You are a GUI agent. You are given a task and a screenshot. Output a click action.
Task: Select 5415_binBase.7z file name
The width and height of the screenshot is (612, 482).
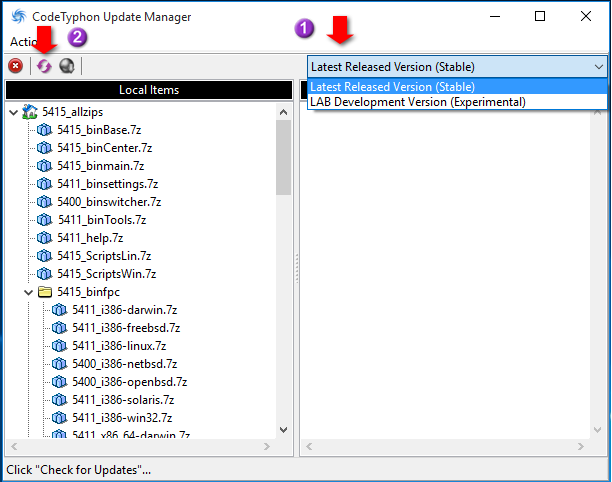tap(99, 130)
